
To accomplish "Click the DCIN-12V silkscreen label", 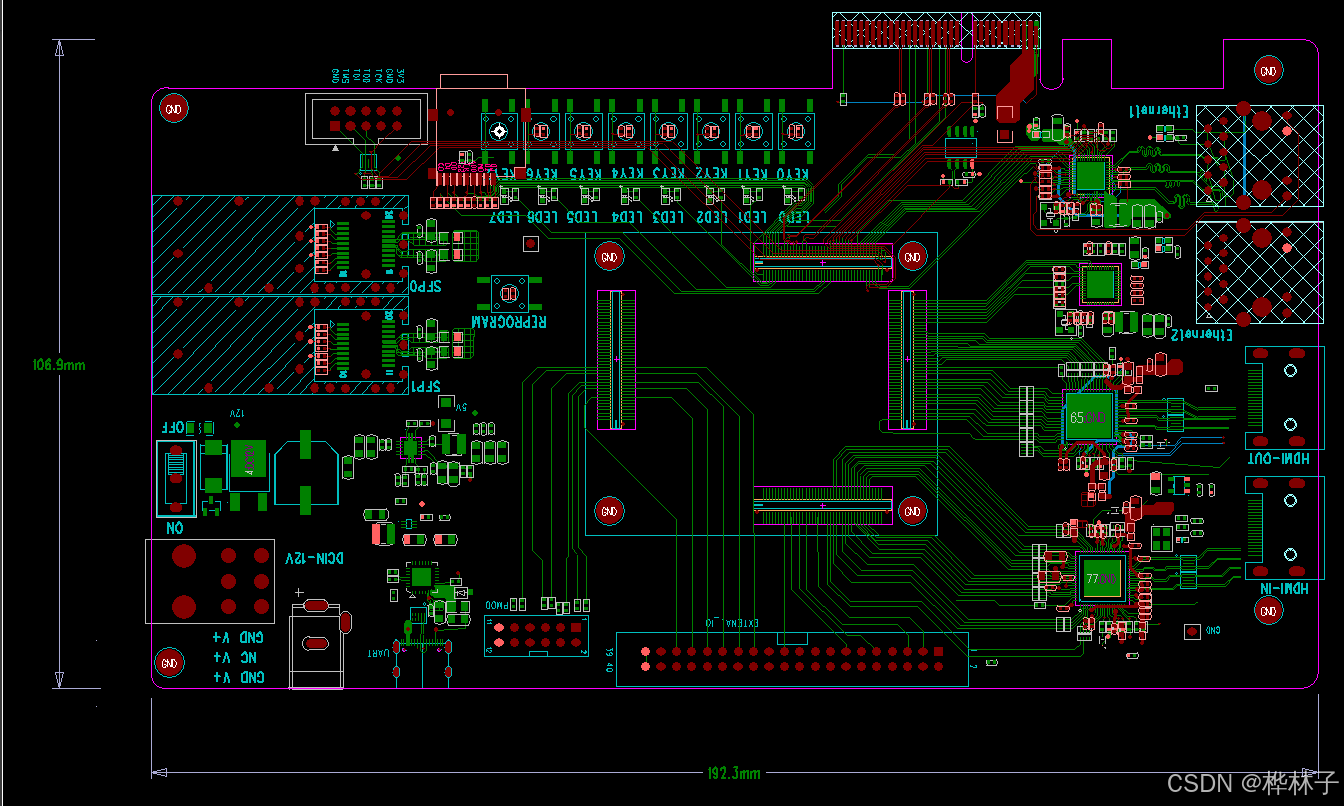I will coord(314,558).
